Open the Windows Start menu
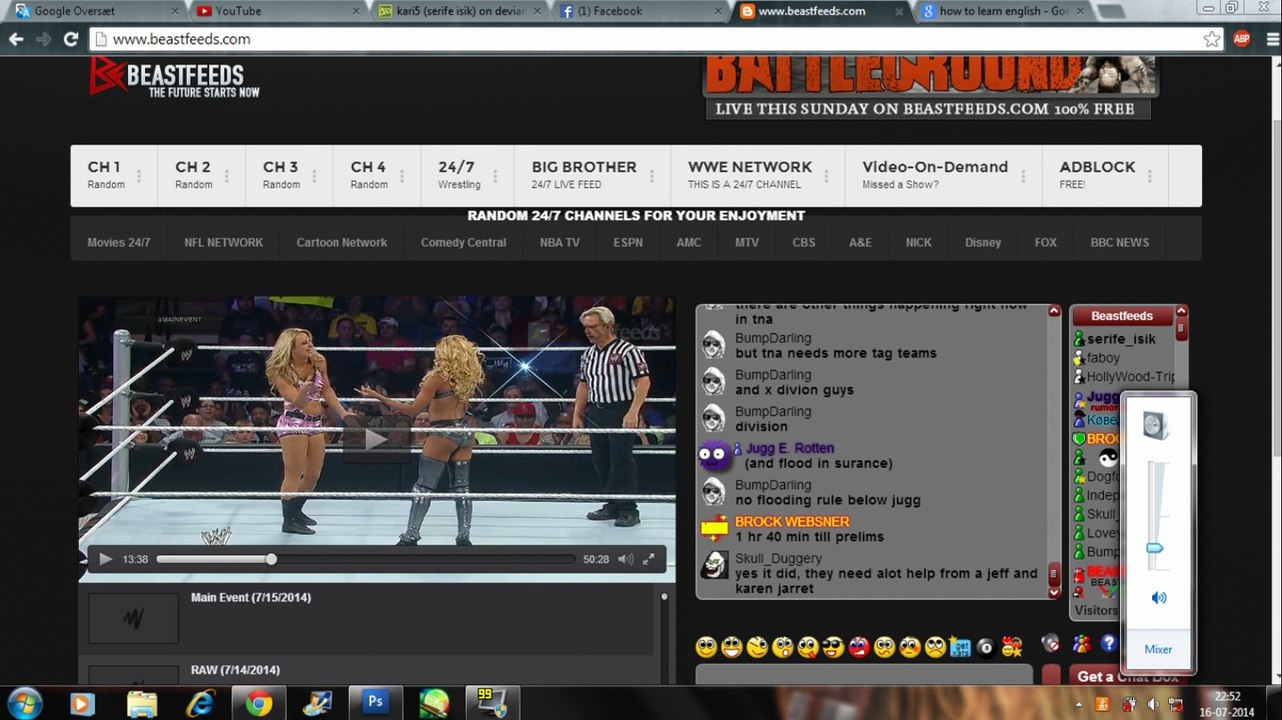1282x720 pixels. point(24,703)
